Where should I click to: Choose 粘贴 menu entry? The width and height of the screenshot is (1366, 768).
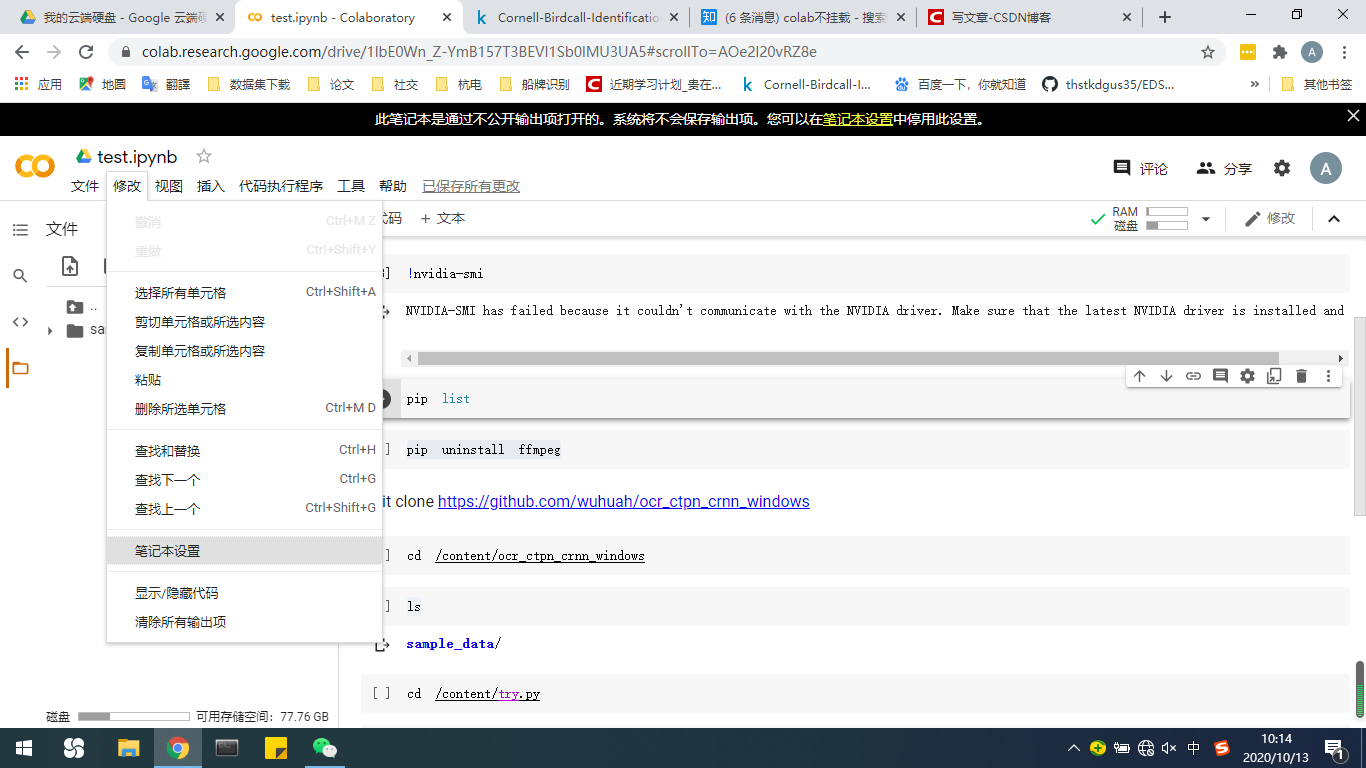click(x=244, y=380)
